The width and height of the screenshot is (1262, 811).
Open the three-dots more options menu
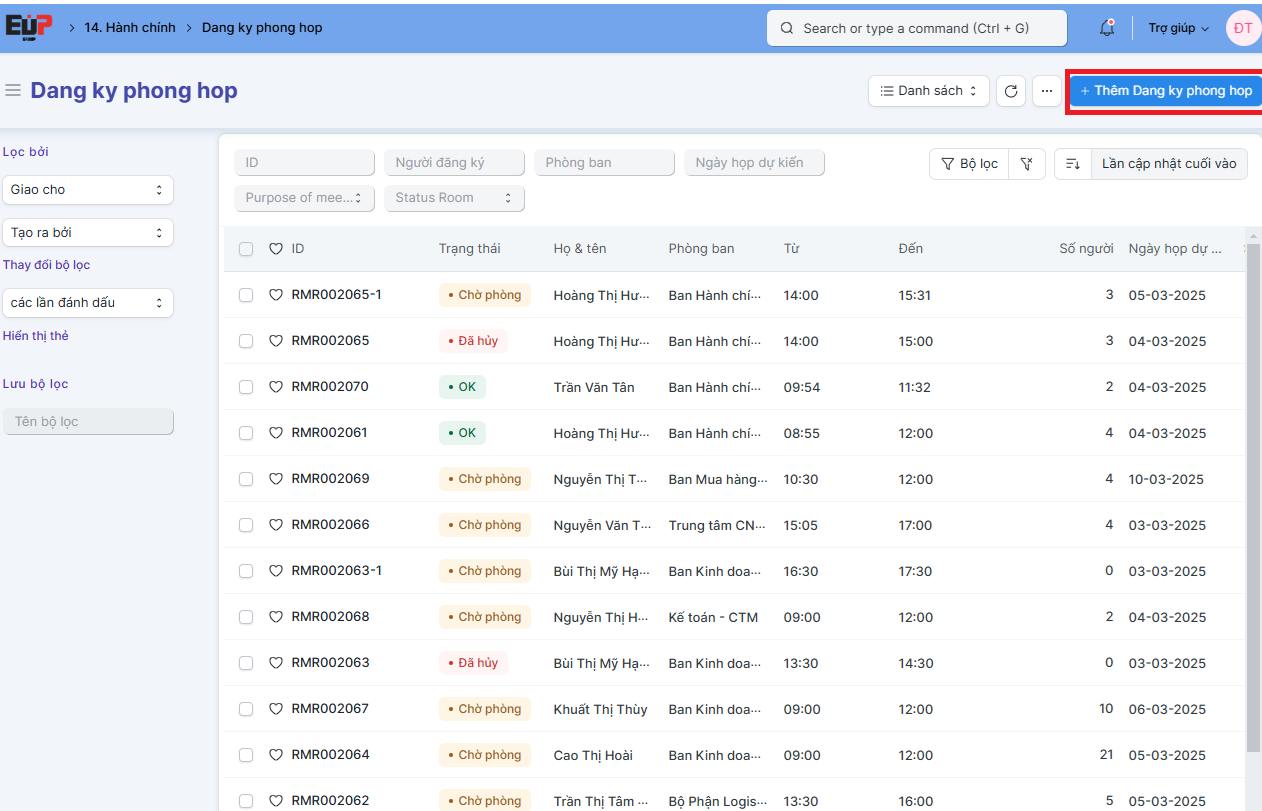tap(1046, 91)
